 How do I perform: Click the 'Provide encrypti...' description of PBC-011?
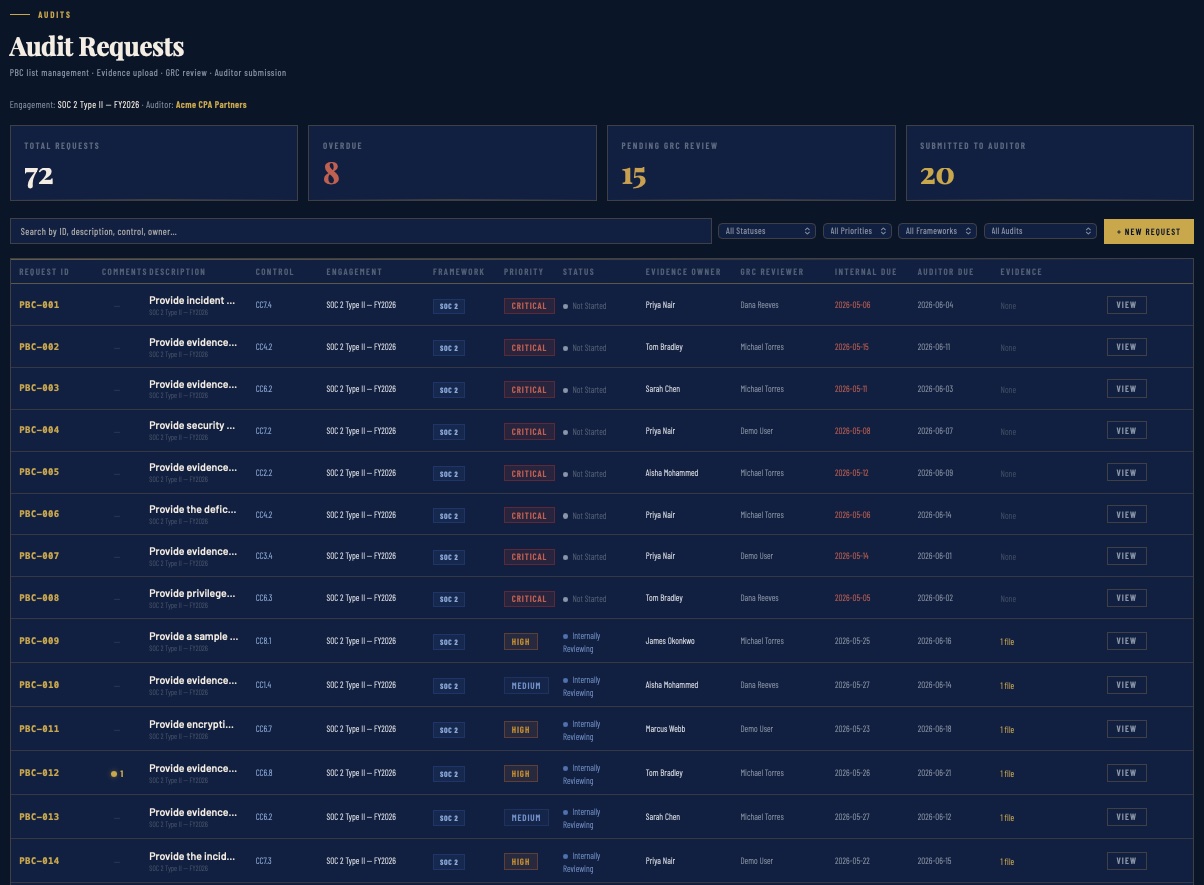click(x=192, y=724)
